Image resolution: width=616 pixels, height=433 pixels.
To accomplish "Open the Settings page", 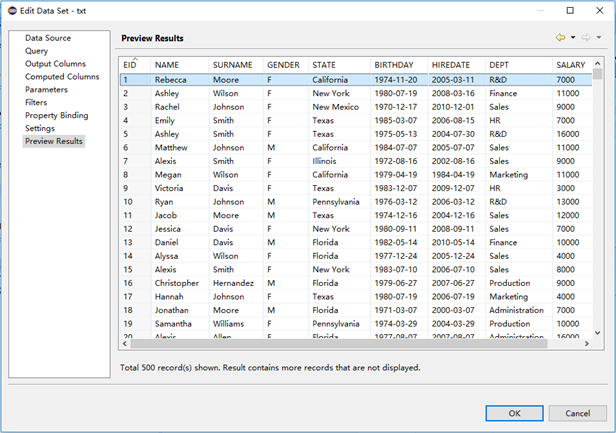I will click(x=40, y=129).
